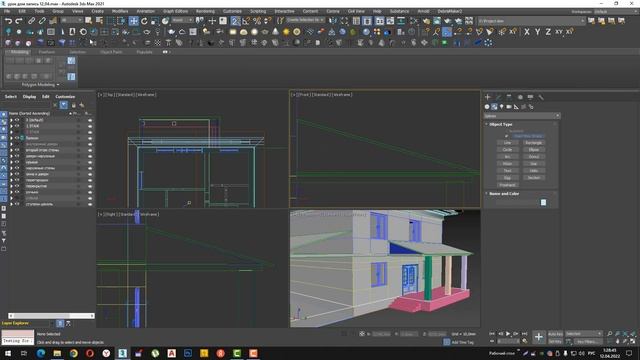Expand the '1 ЭТАЖ' layer tree arrow
The width and height of the screenshot is (640, 360).
click(x=11, y=126)
